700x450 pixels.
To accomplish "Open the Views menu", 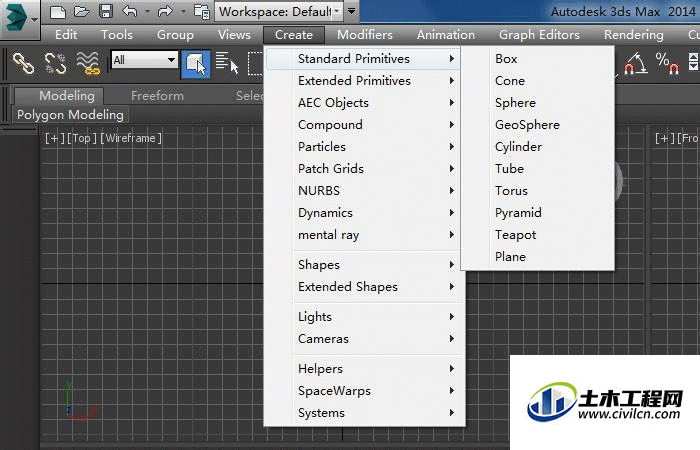I will (x=234, y=34).
